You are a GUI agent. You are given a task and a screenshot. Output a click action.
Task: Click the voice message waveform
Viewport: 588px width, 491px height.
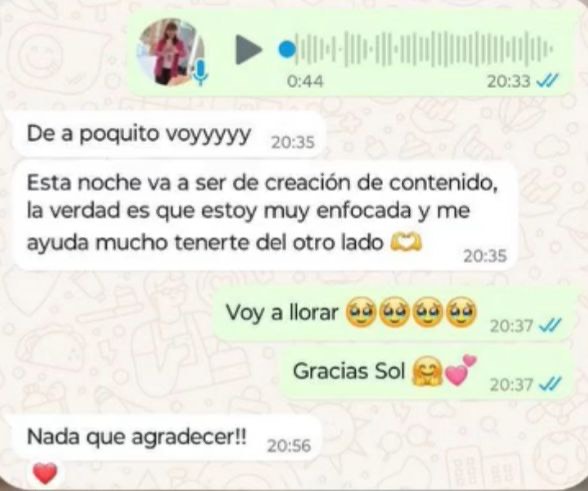[x=424, y=49]
